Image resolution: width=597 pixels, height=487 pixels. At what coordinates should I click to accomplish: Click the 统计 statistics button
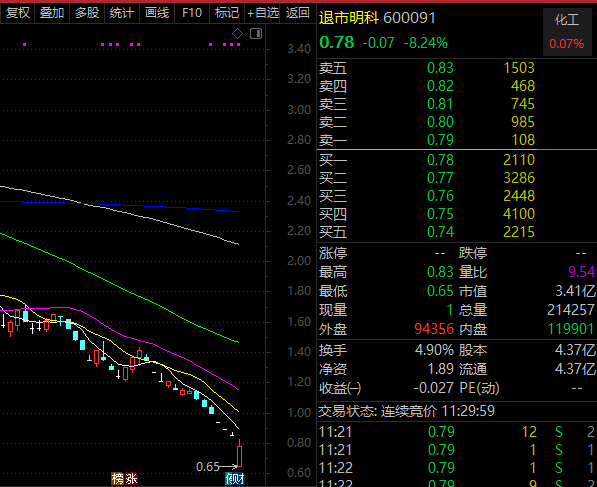click(122, 13)
